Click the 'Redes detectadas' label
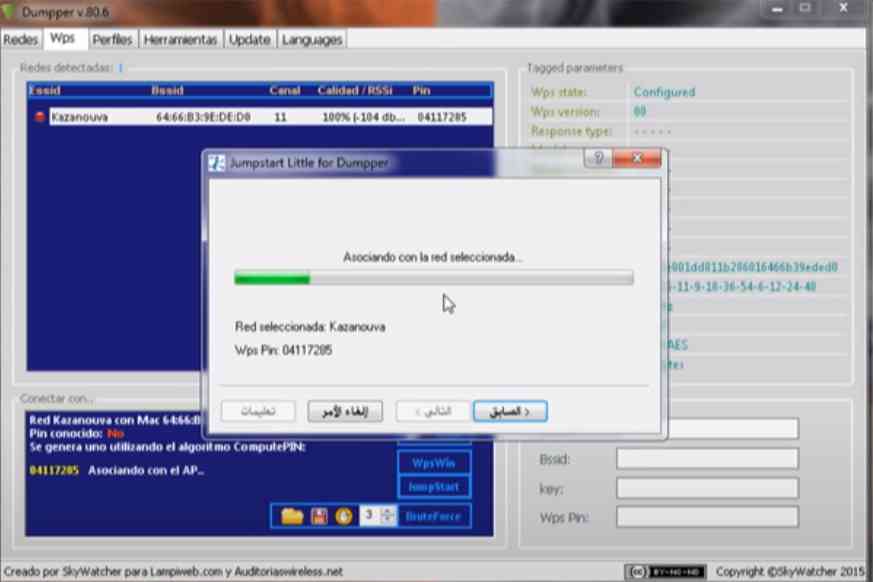Screen dimensions: 873x582 pos(66,68)
